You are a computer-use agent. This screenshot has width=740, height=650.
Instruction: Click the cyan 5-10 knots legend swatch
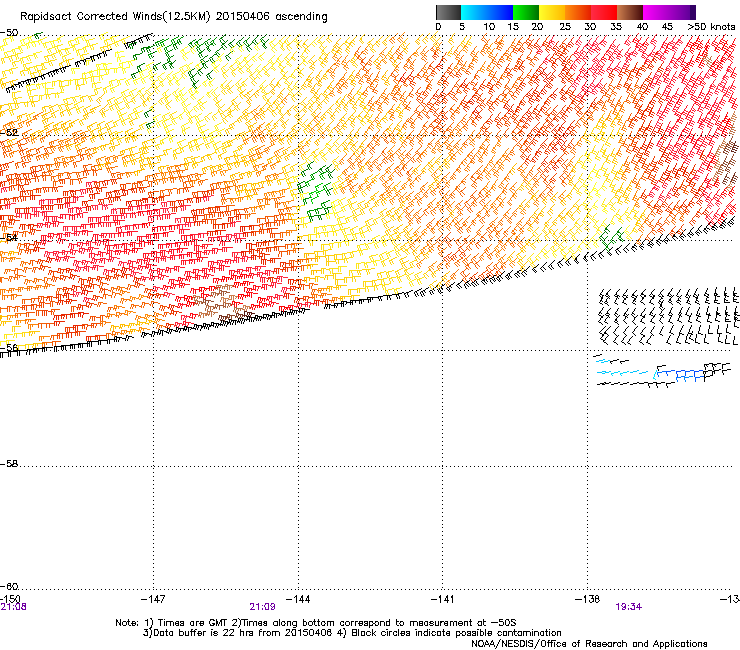coord(473,12)
